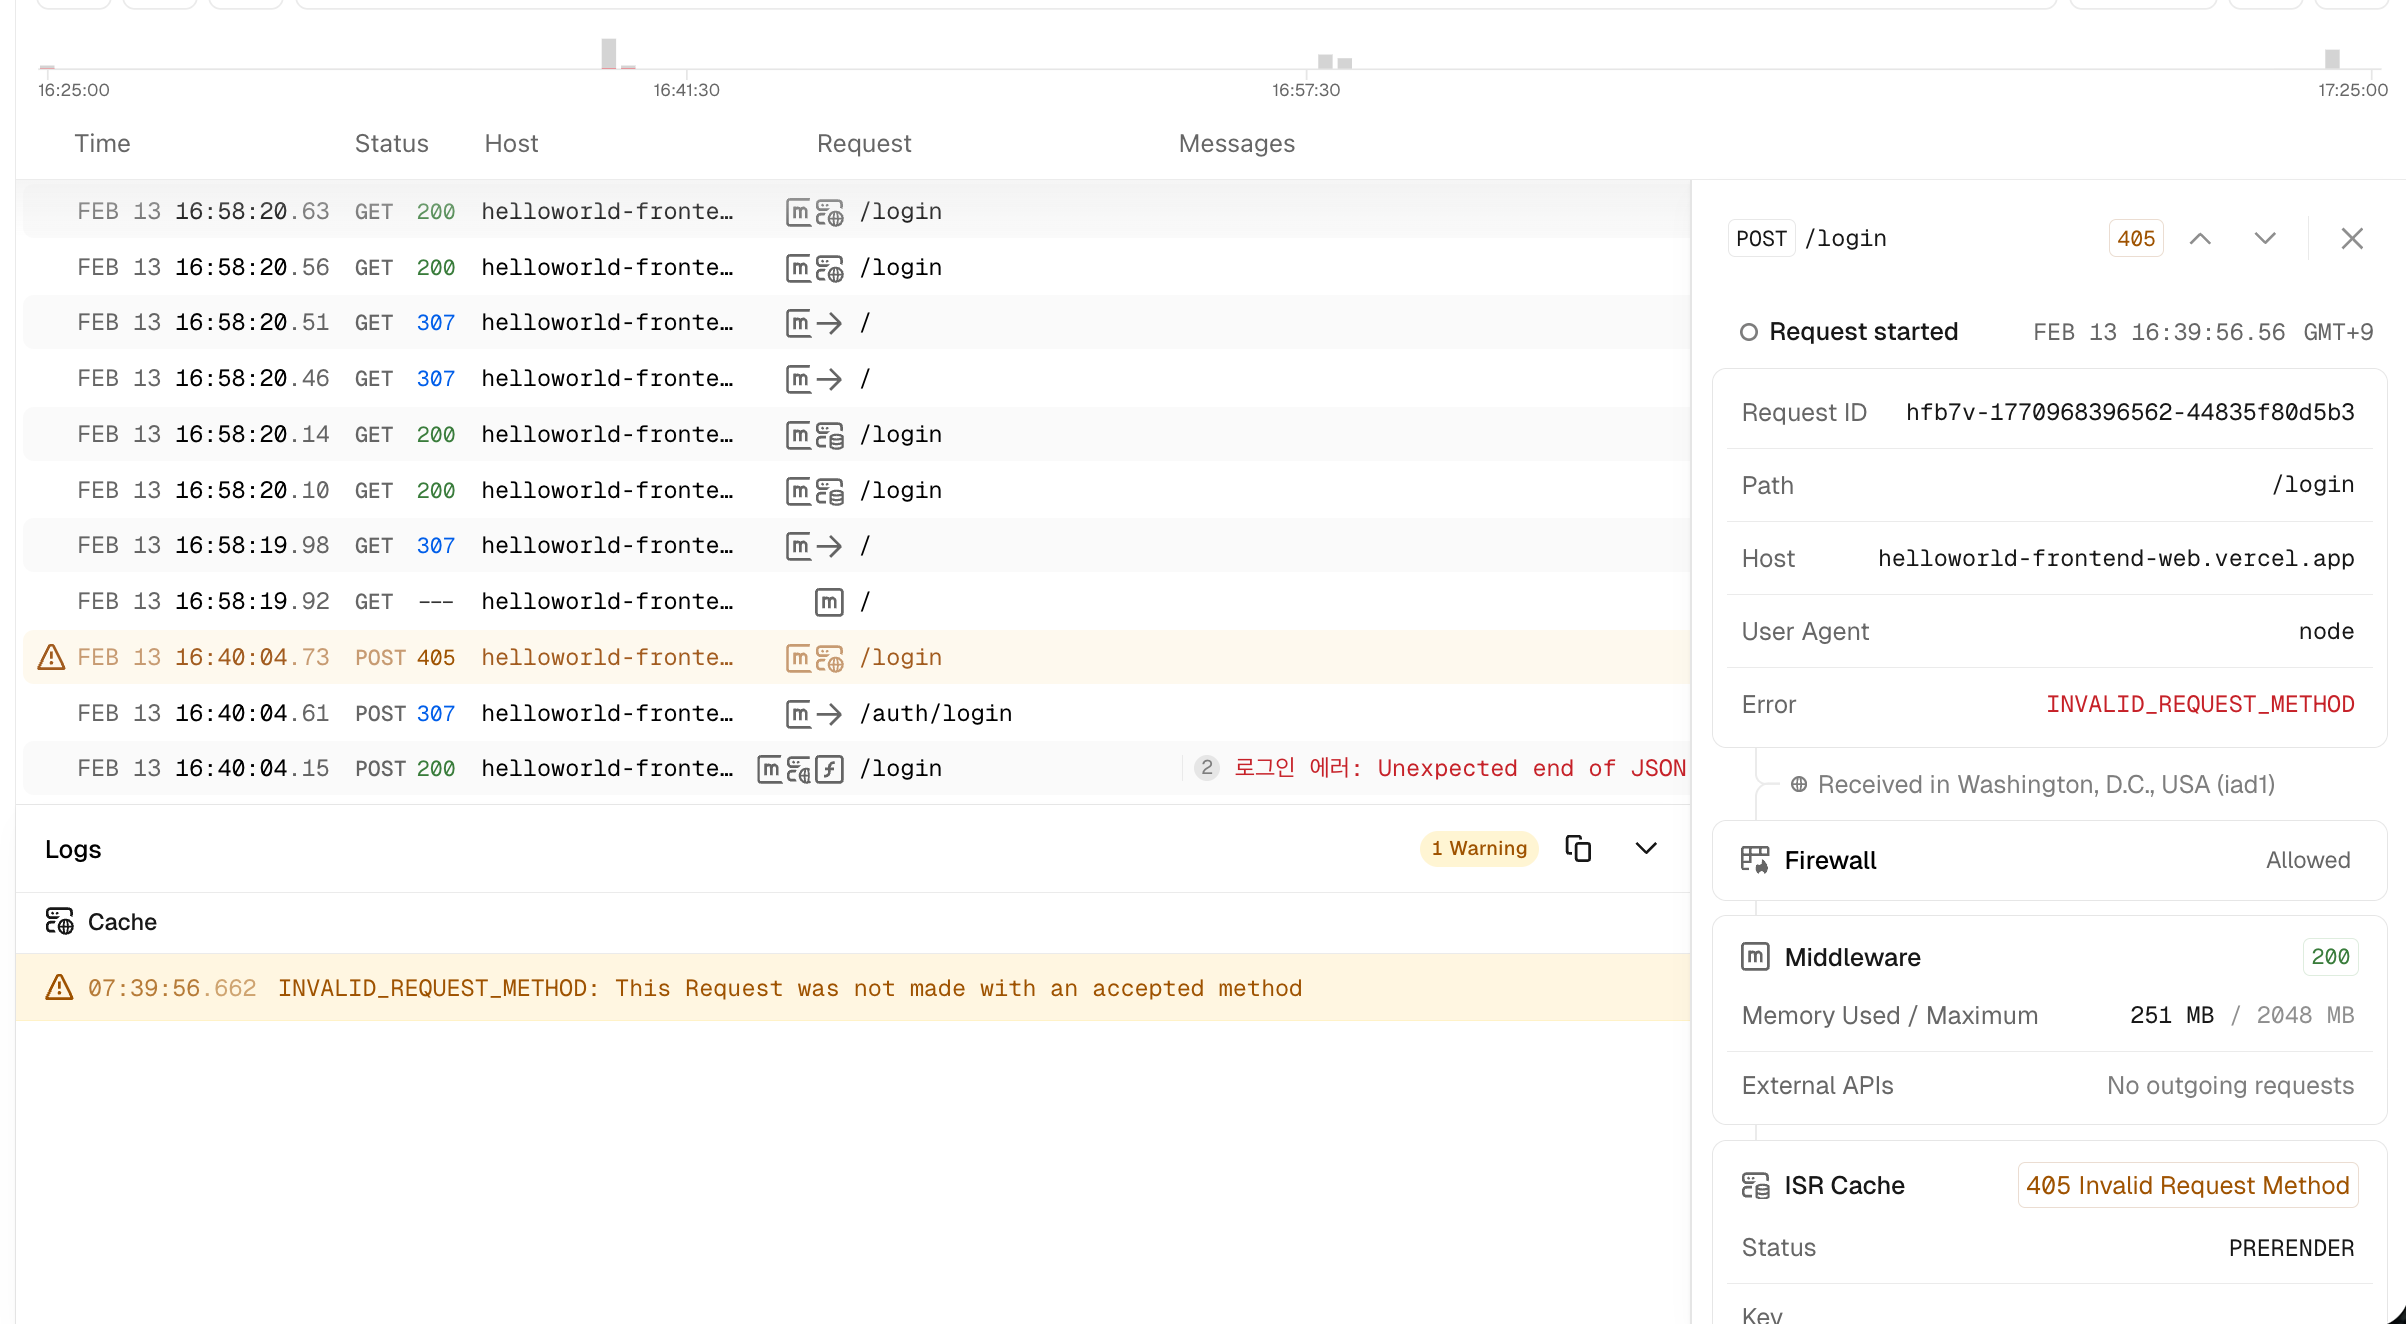Click the copy logs icon
Screen dimensions: 2406x1324
(x=1578, y=849)
